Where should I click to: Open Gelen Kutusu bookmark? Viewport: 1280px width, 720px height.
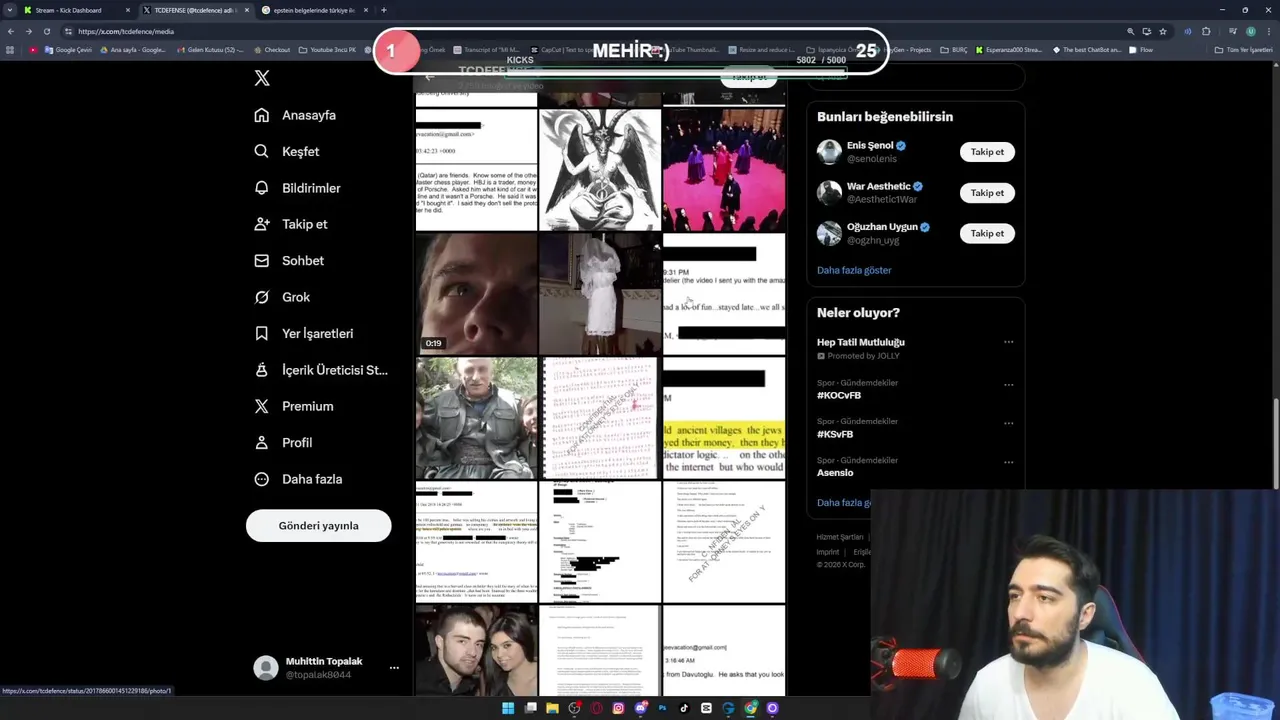(x=210, y=50)
